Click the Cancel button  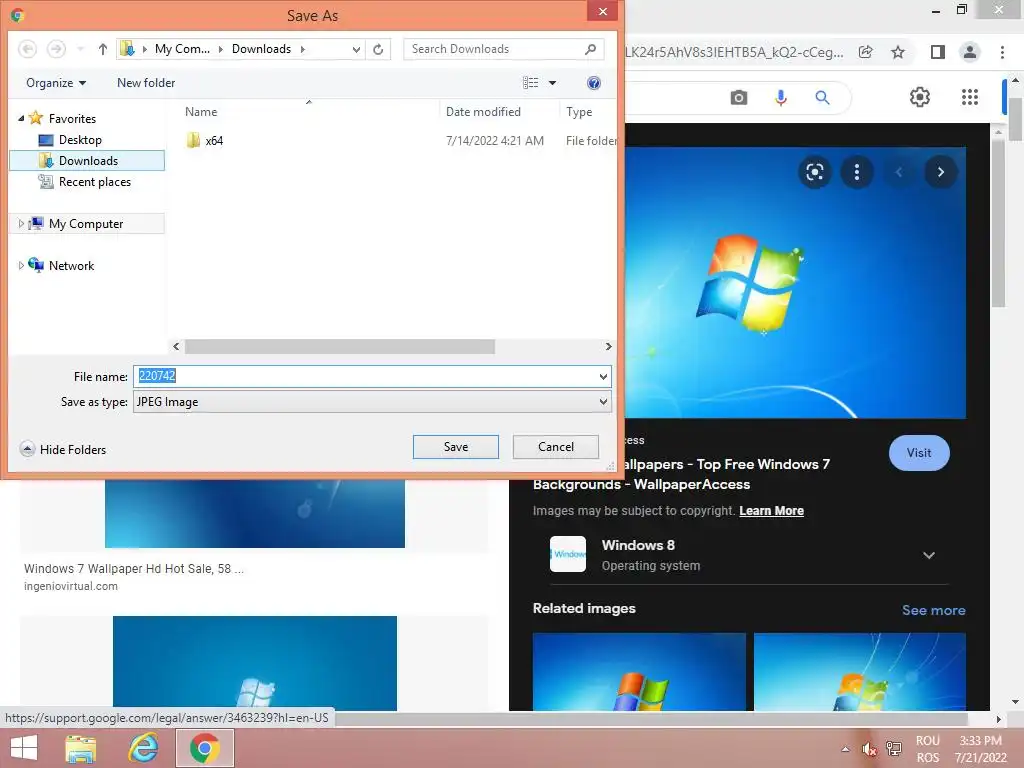(x=556, y=447)
